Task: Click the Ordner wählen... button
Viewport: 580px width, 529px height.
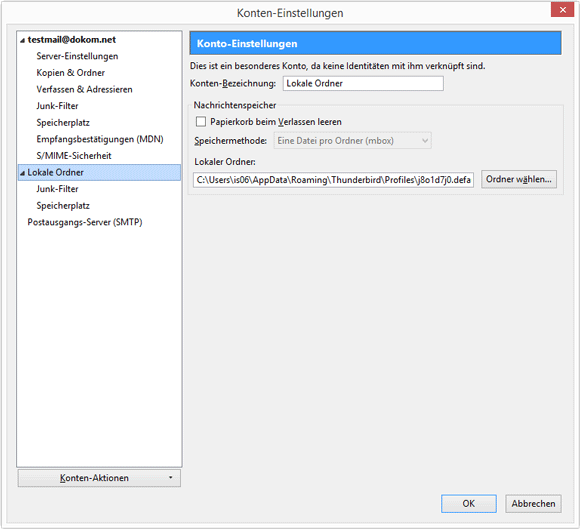Action: pyautogui.click(x=519, y=179)
